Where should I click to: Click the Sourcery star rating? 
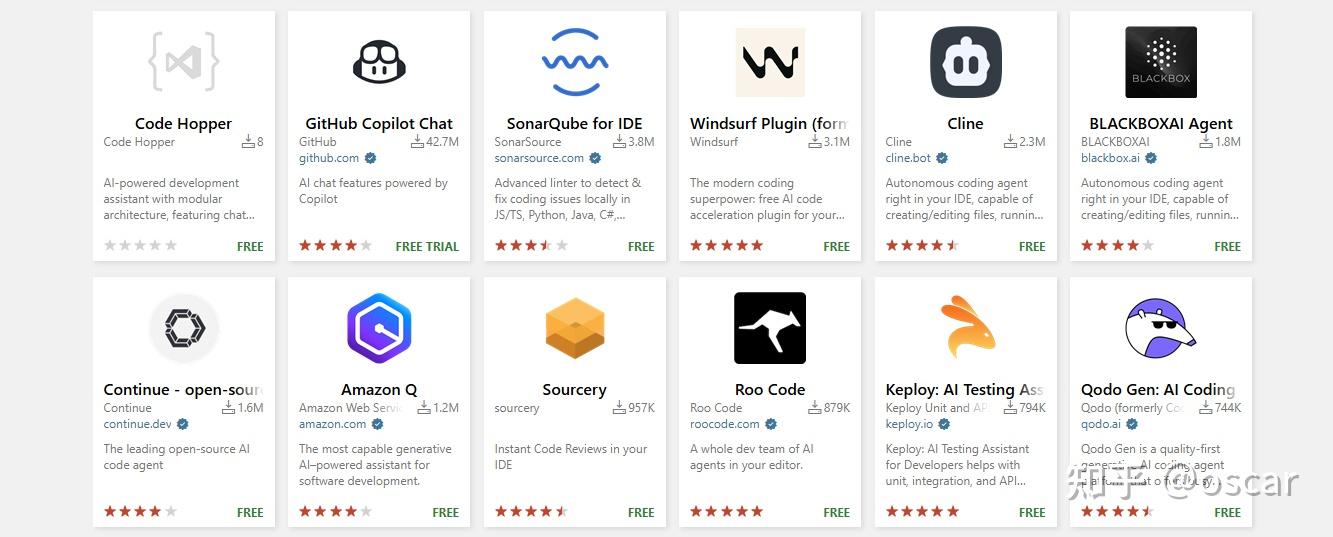pos(531,512)
